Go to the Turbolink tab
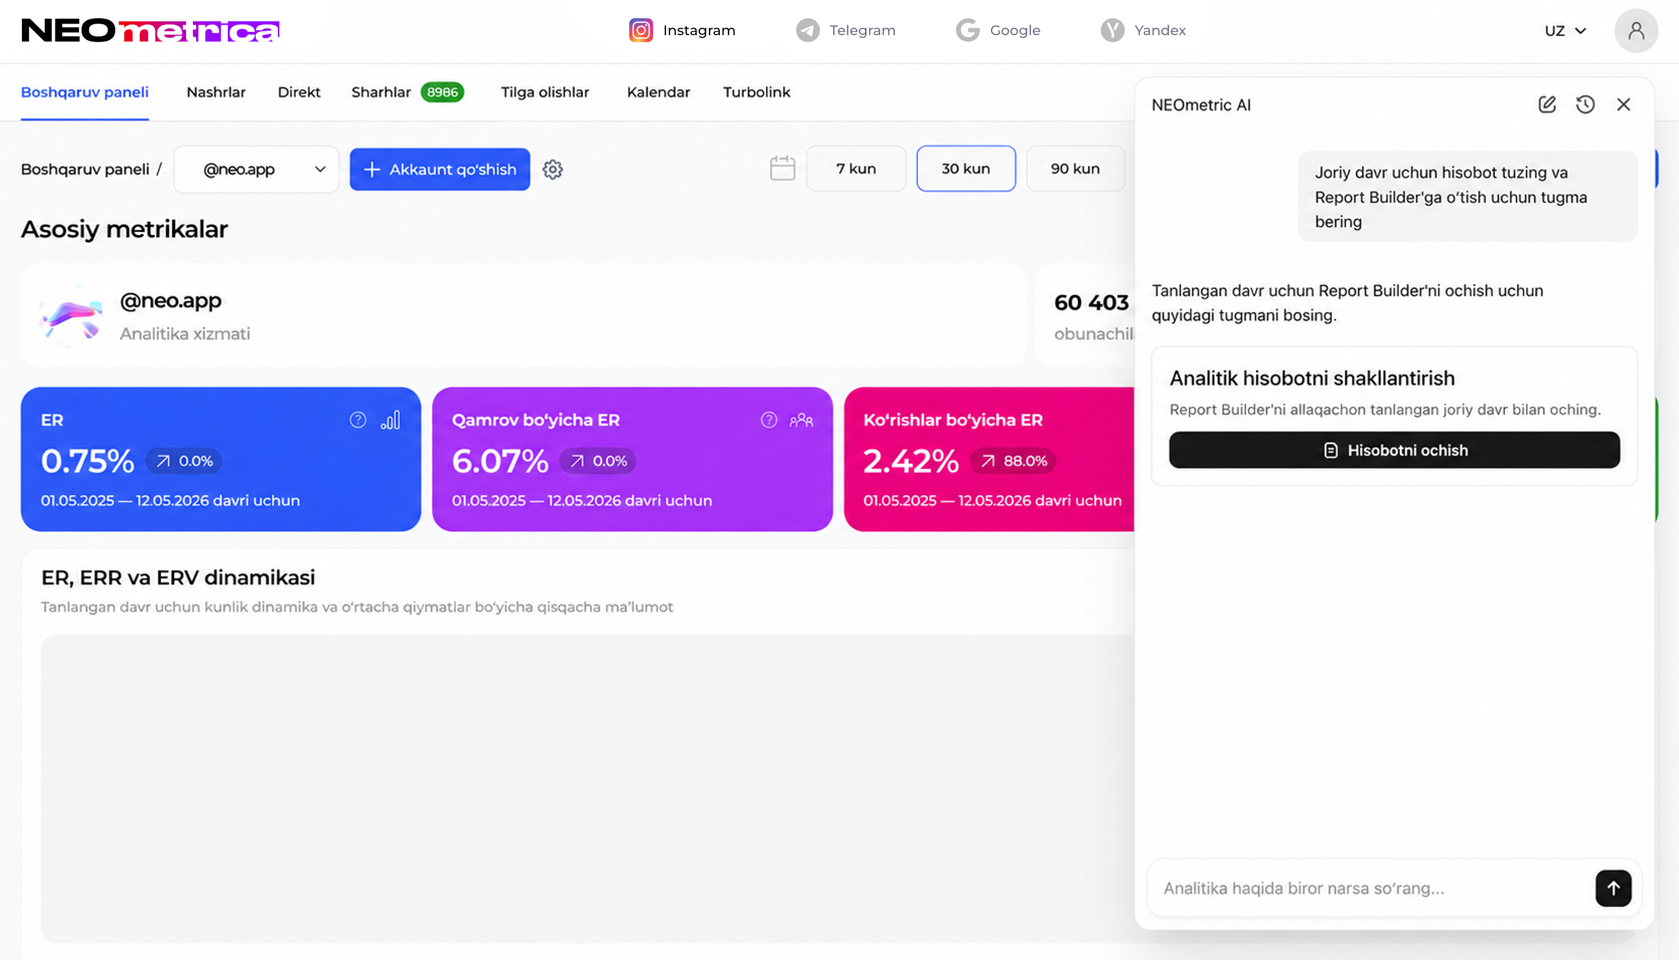The width and height of the screenshot is (1679, 960). click(757, 92)
